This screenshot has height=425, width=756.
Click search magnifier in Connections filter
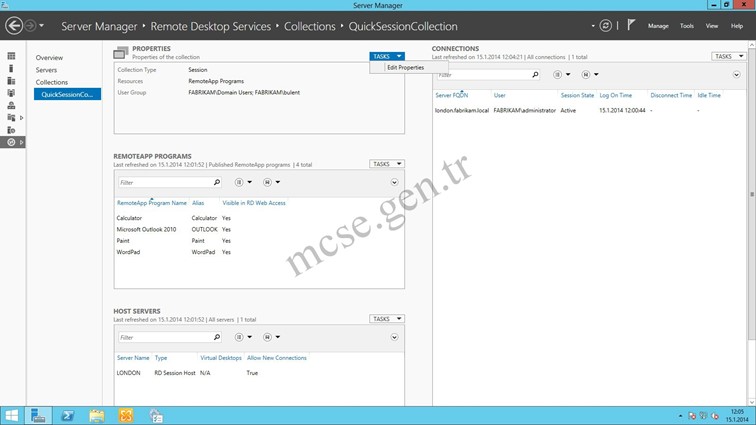pyautogui.click(x=535, y=75)
